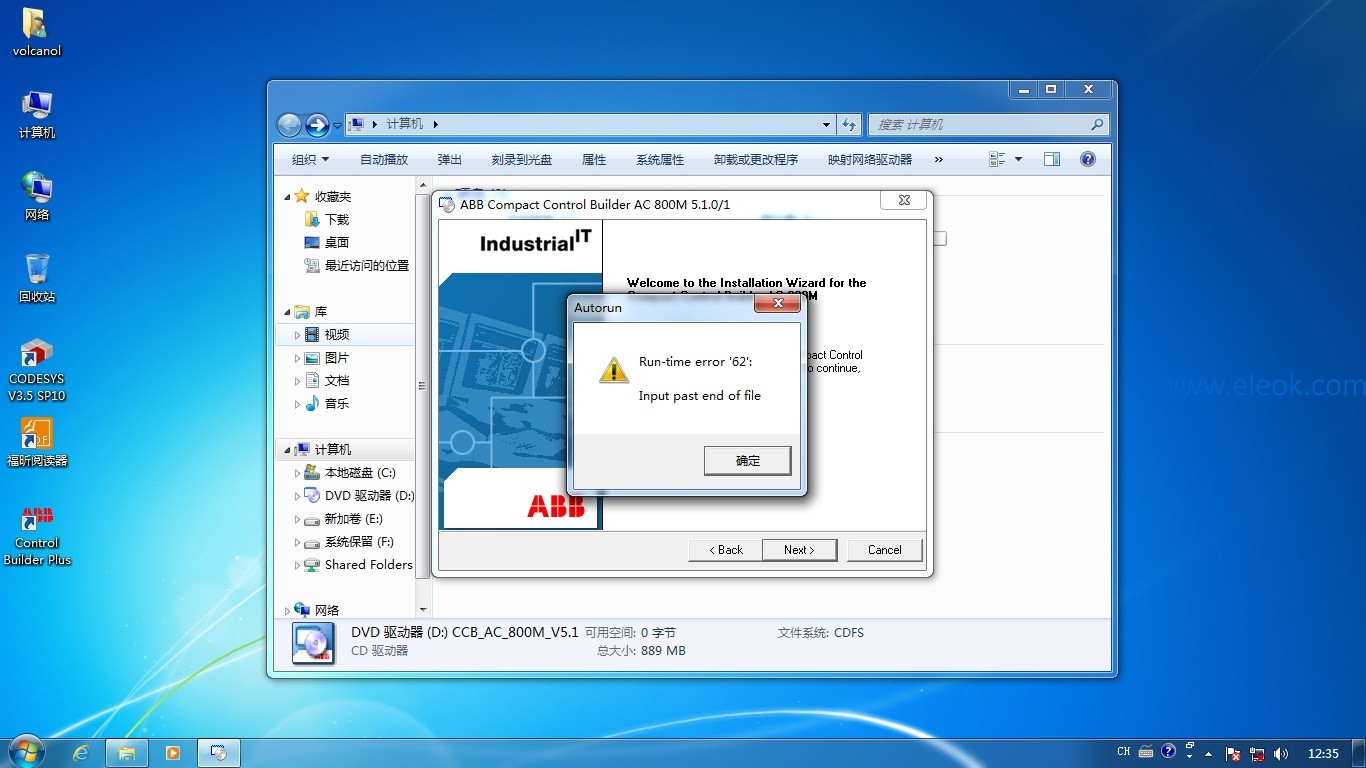Click Cancel in the installation wizard
Screen dimensions: 1366x768
click(885, 550)
